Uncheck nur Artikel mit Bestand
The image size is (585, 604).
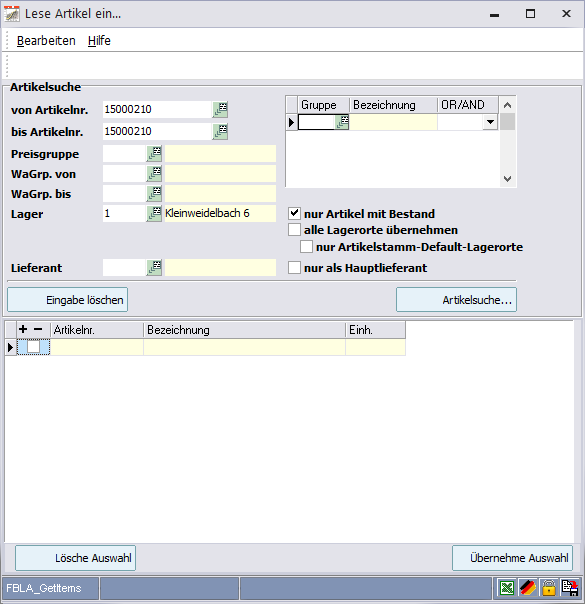tap(295, 213)
